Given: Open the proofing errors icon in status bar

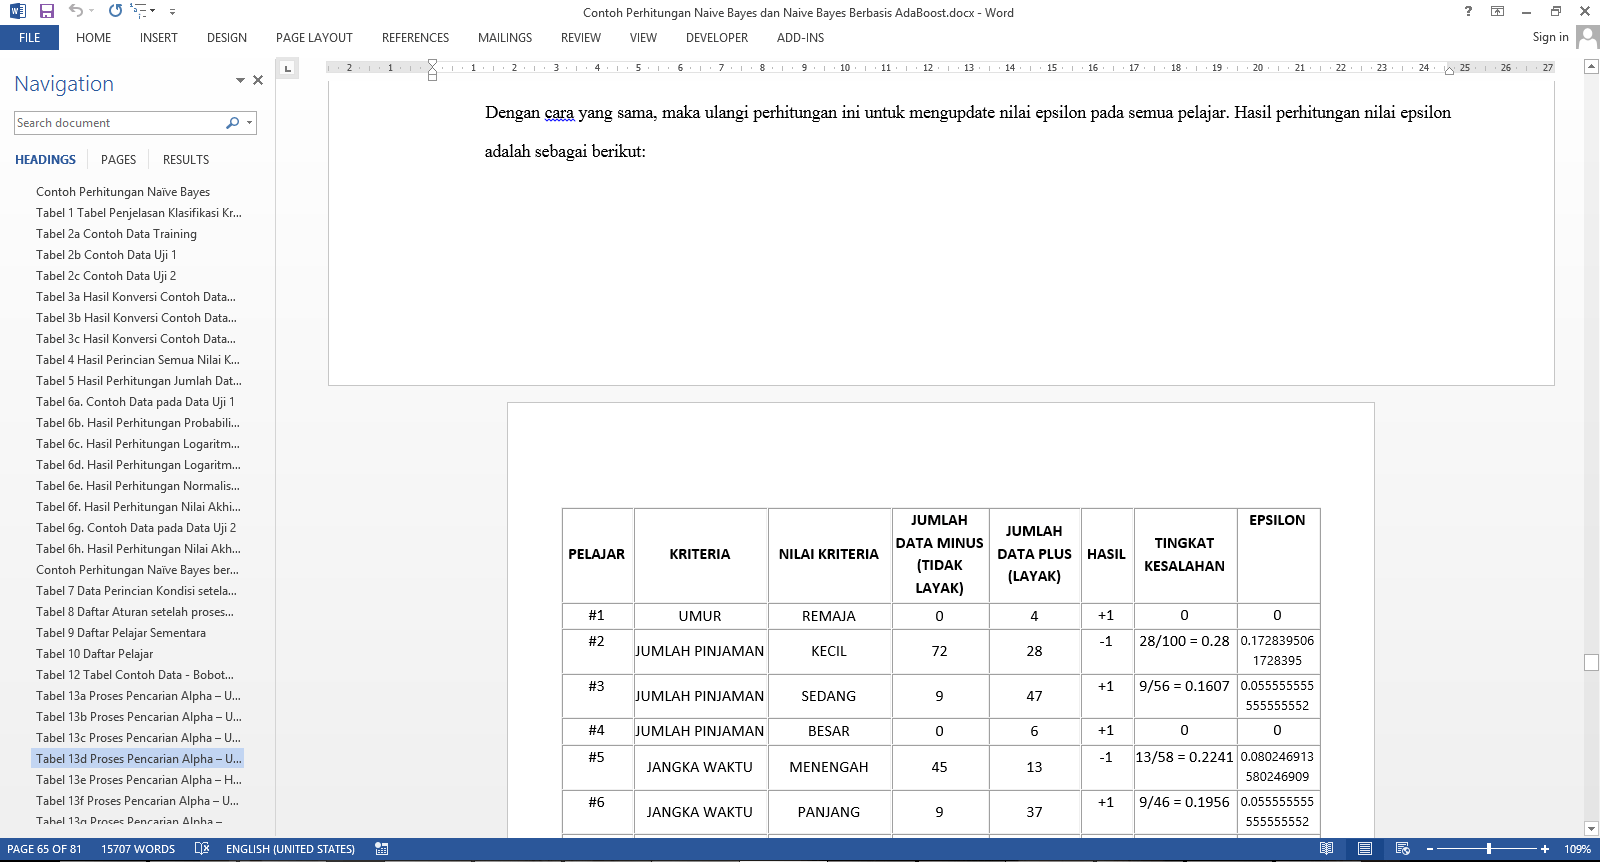Looking at the screenshot, I should coord(202,849).
